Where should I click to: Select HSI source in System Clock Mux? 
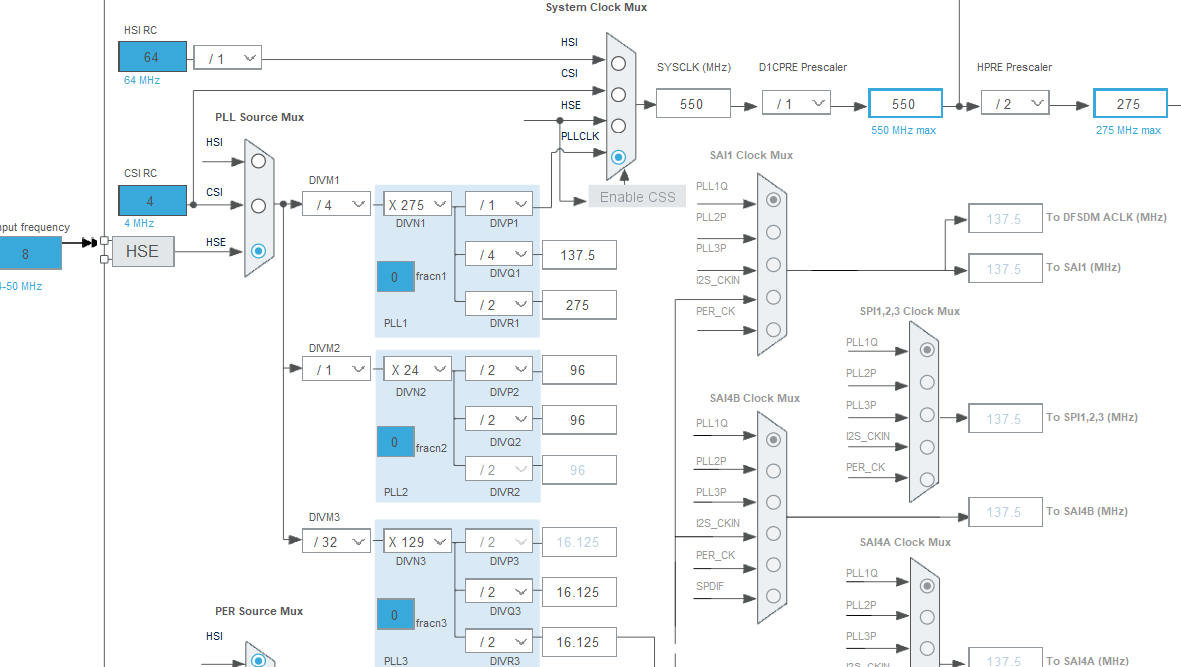pos(618,61)
